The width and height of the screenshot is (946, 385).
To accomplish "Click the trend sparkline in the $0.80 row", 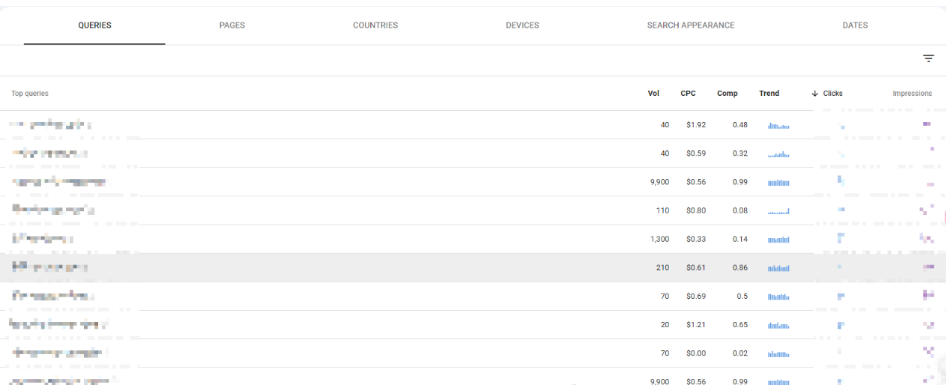I will click(778, 211).
